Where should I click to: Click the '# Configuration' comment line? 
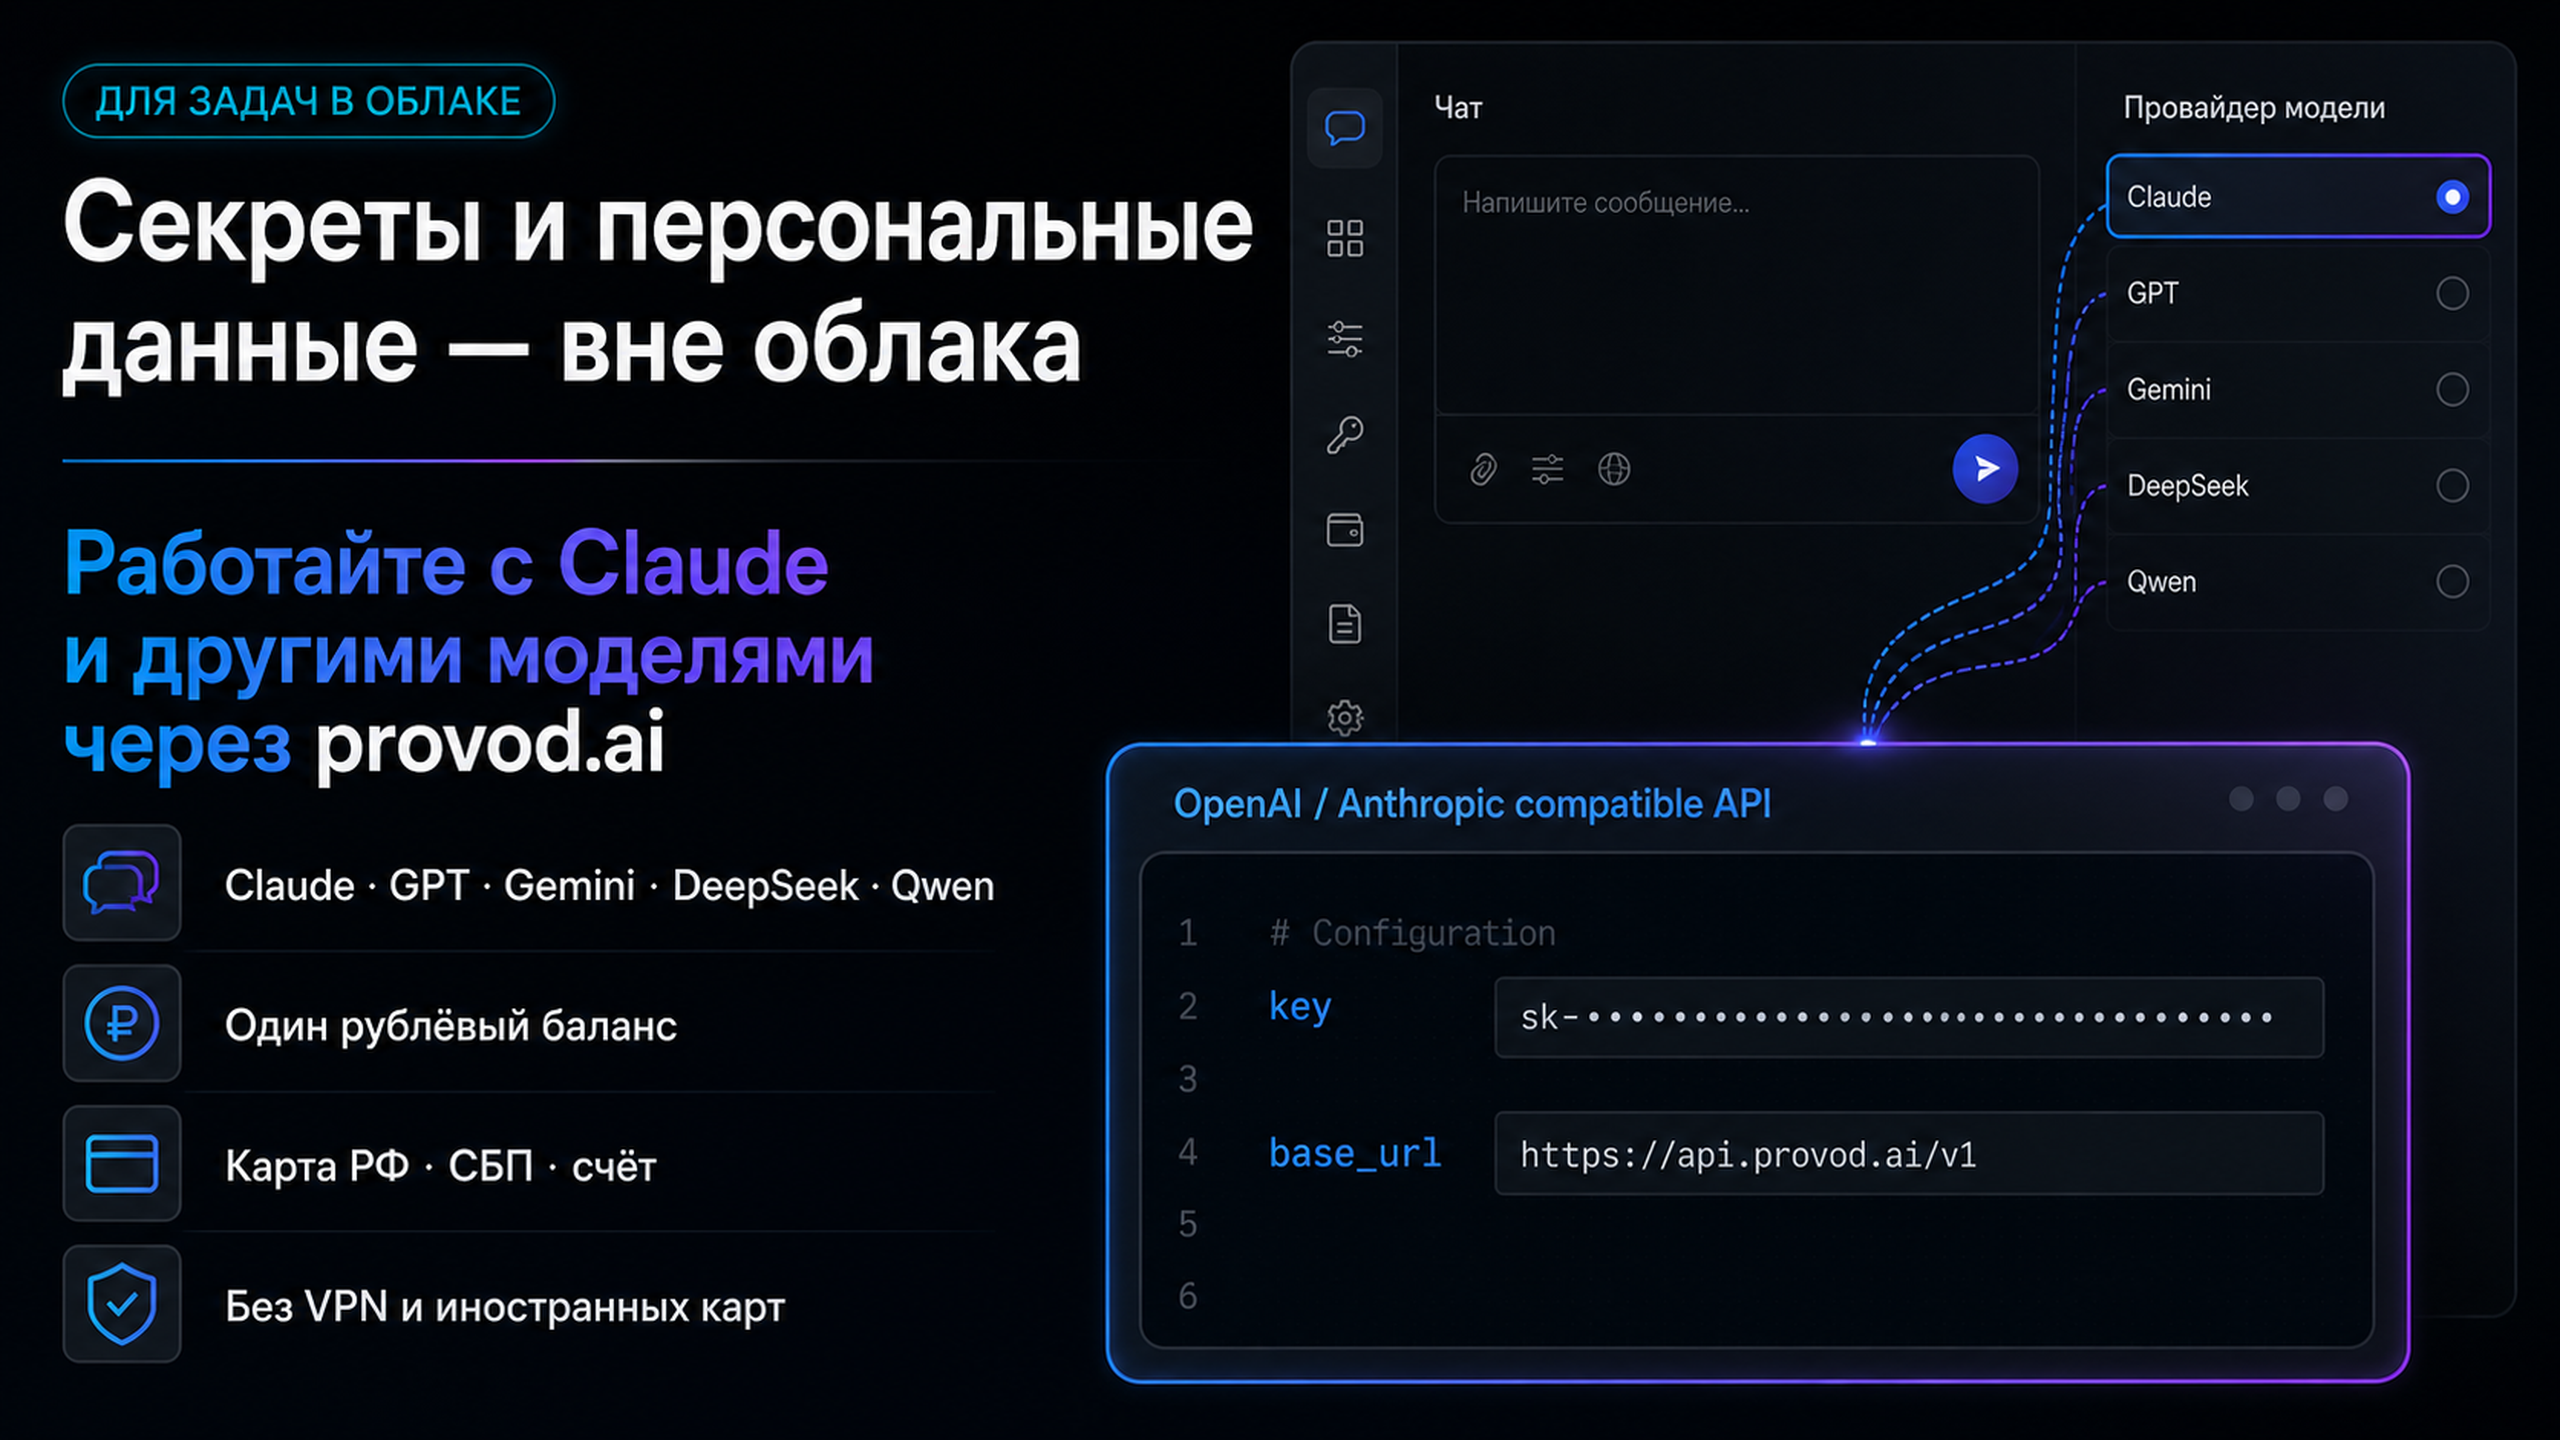click(x=1412, y=933)
